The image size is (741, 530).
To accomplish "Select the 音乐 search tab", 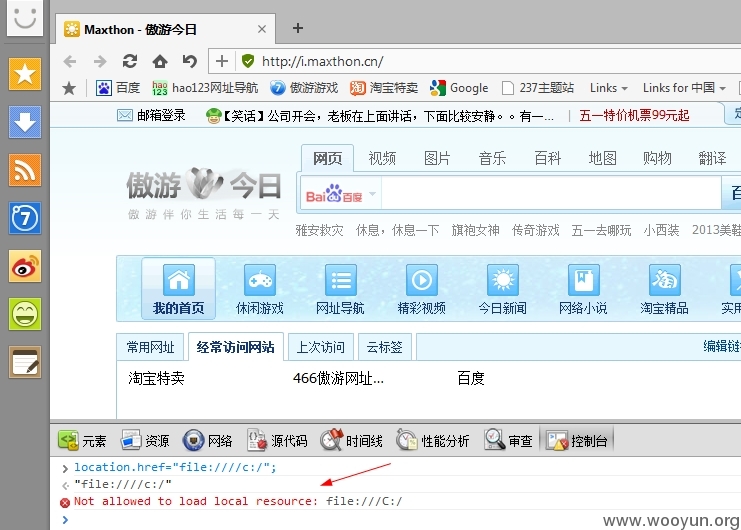I will (x=492, y=158).
